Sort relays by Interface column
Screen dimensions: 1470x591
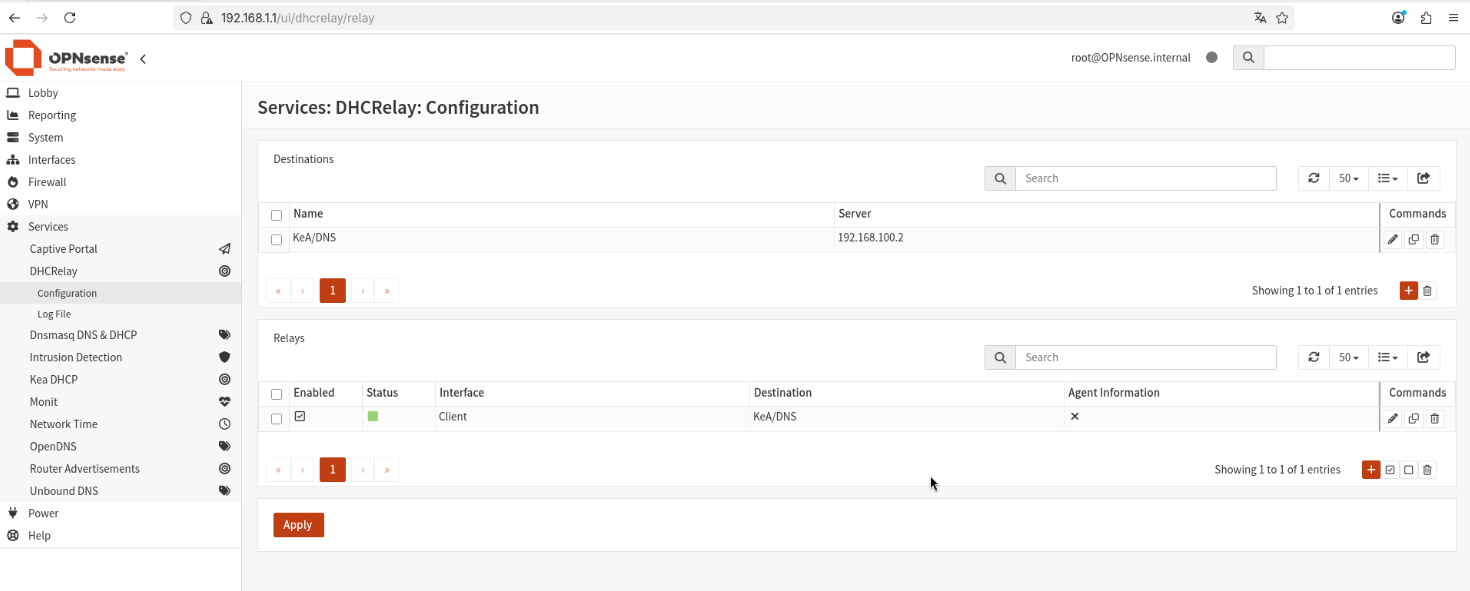coord(462,393)
